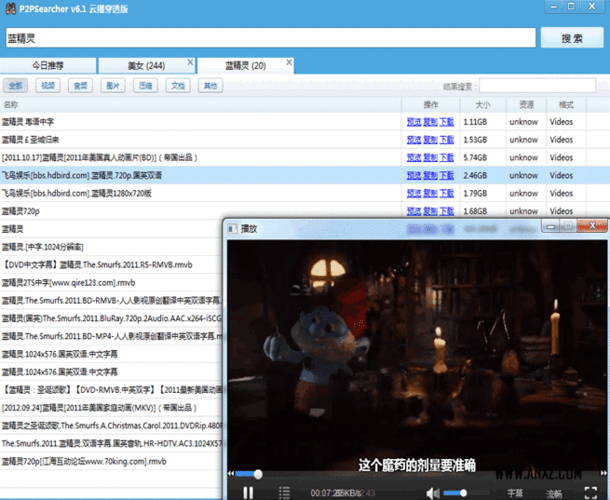This screenshot has height=500, width=610.
Task: Open the 字幕 subtitle menu in the player
Action: pos(515,493)
